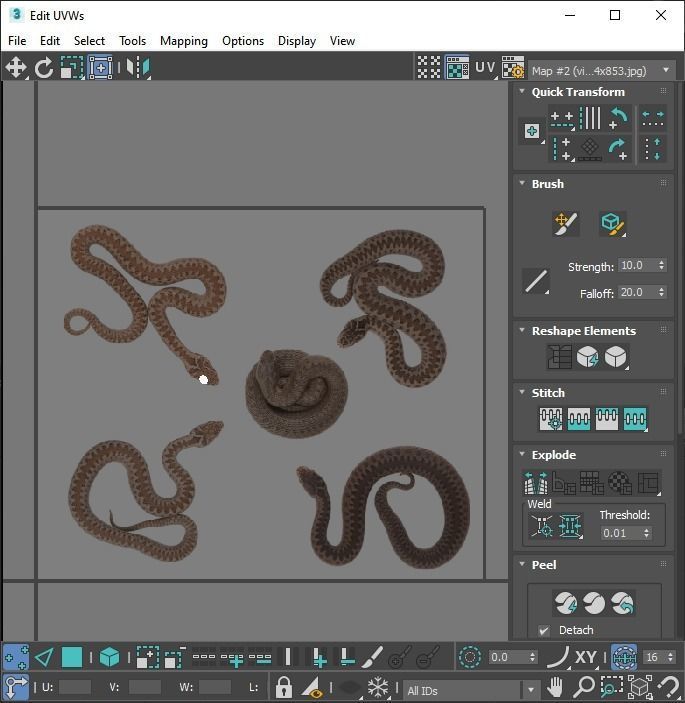Click the Mirror horizontal tool
685x703 pixels.
[138, 68]
